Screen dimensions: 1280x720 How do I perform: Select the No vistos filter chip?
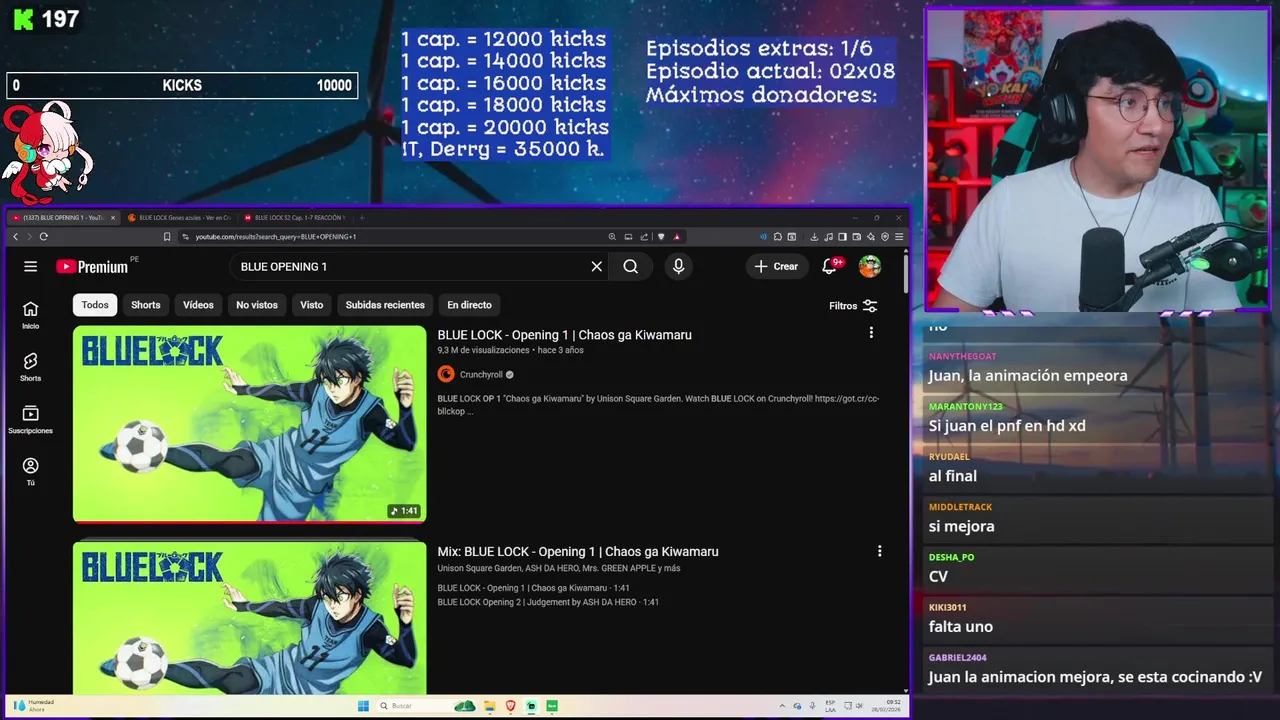tap(257, 305)
